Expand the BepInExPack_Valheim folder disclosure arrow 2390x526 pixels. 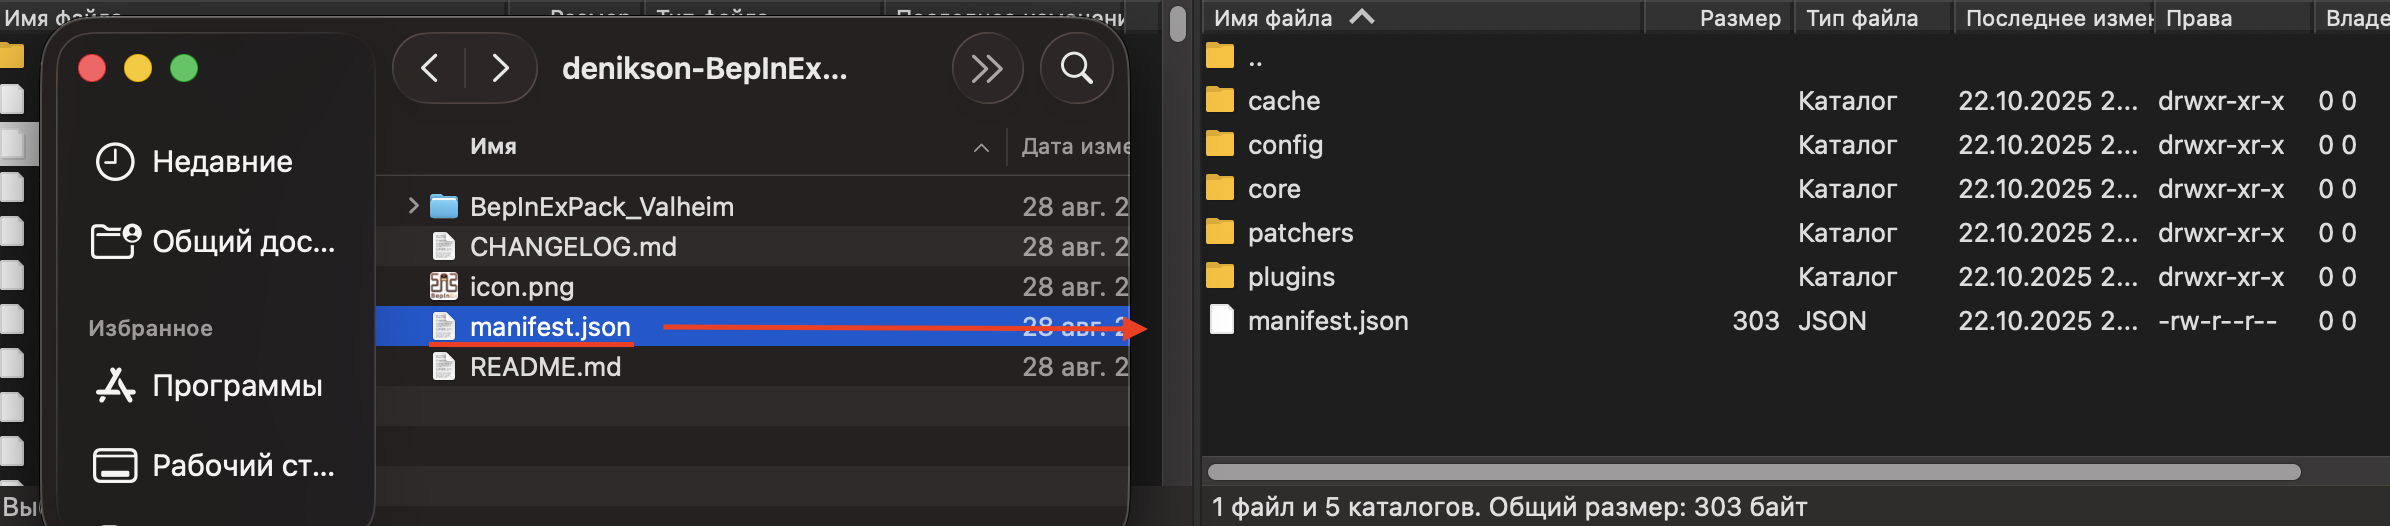coord(413,206)
